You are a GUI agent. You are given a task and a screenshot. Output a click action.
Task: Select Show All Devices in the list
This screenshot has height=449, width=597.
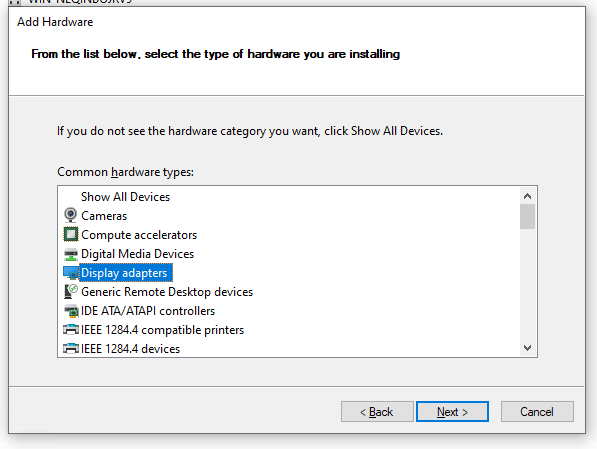pos(125,197)
